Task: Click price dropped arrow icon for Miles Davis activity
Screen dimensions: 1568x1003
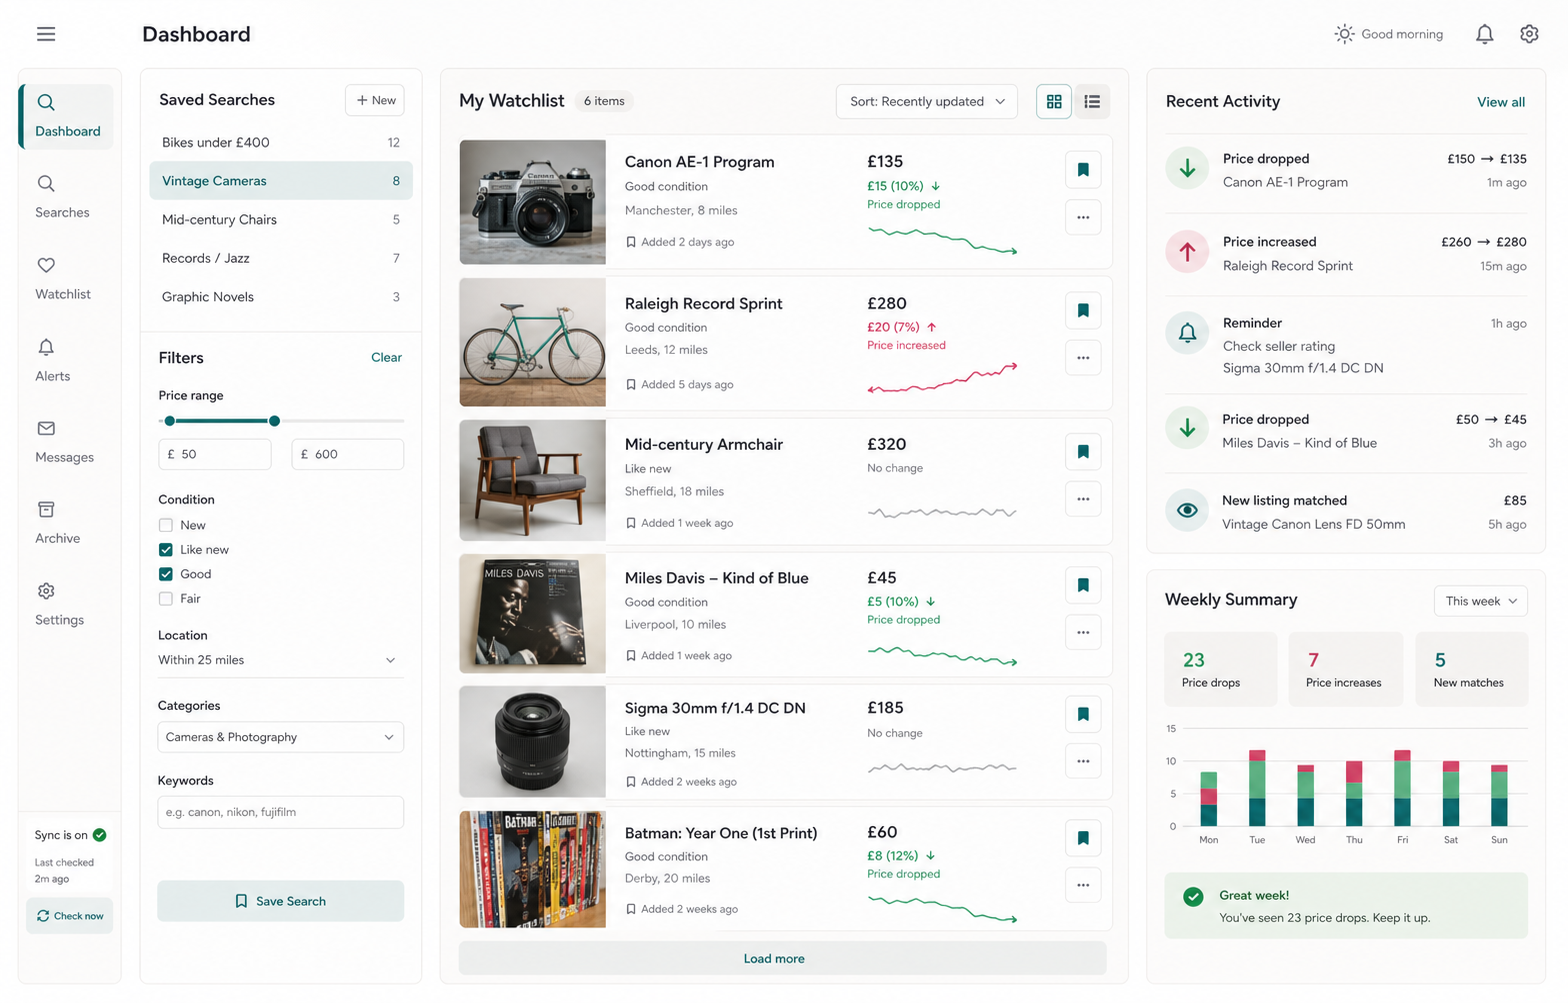Action: pos(1187,429)
